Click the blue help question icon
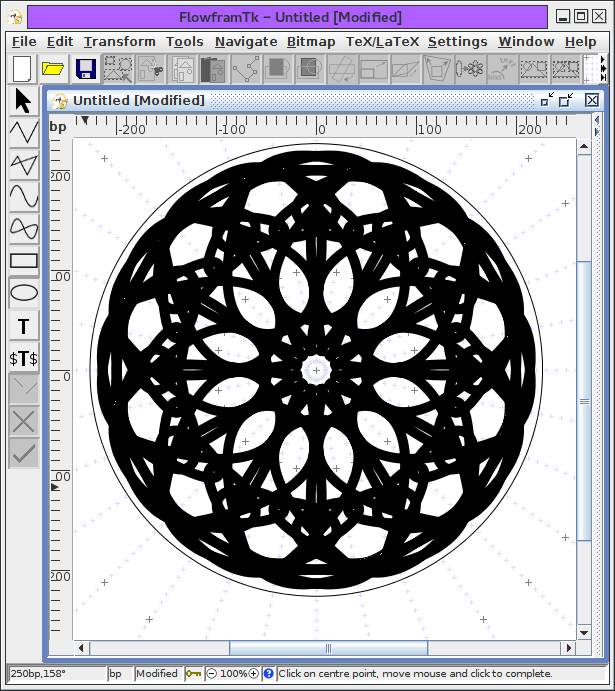Screen dimensions: 615x691 pyautogui.click(x=268, y=673)
